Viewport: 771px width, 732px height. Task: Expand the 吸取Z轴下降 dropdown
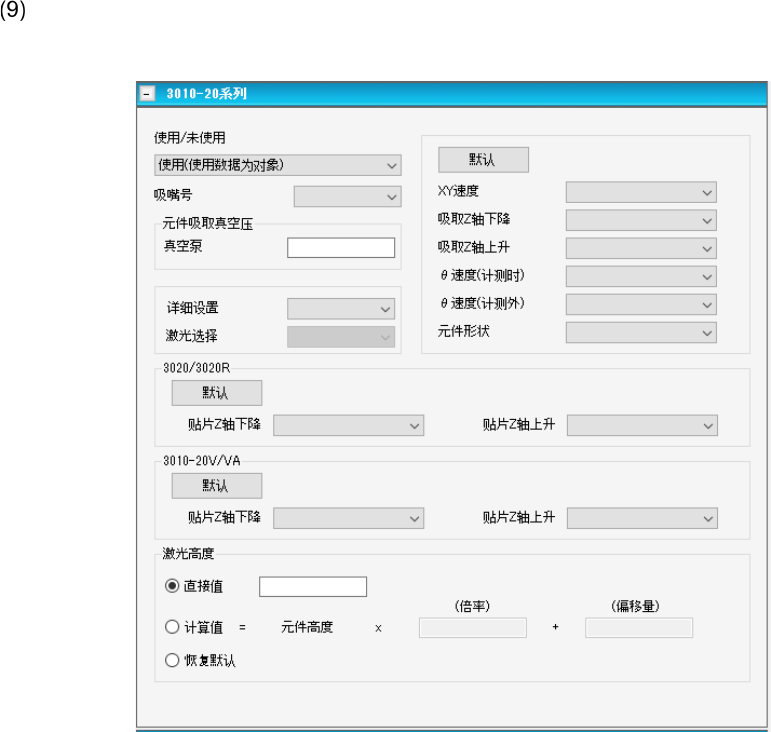point(641,220)
